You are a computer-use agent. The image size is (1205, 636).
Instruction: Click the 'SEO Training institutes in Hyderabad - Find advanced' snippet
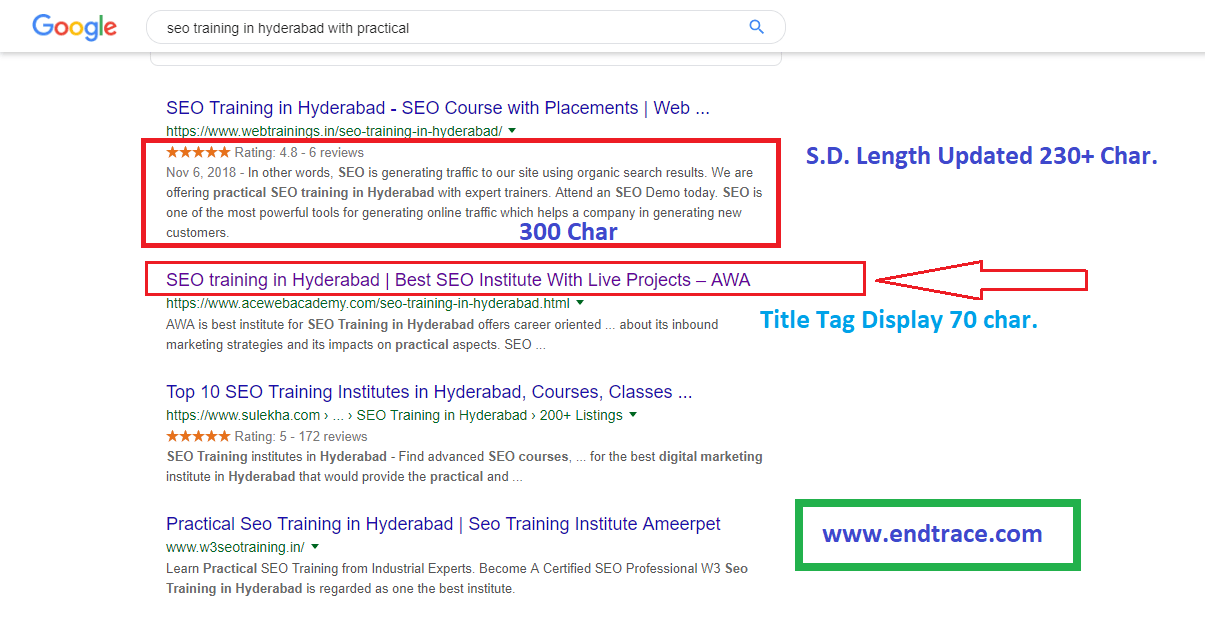464,466
